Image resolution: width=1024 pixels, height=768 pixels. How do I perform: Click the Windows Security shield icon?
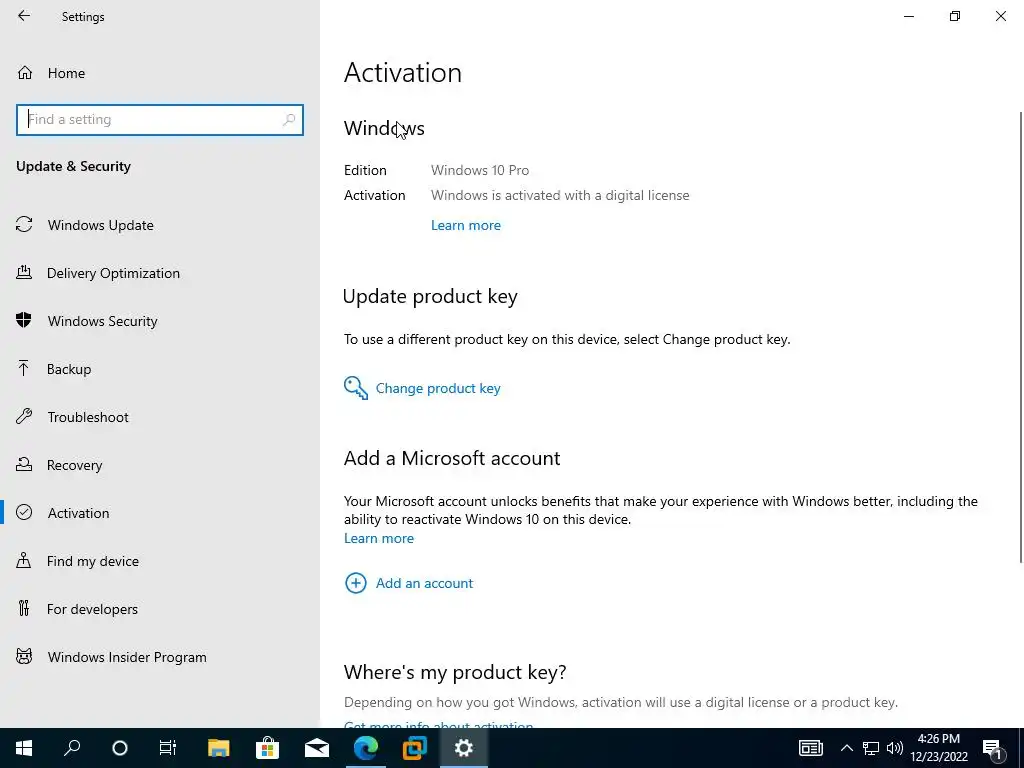(24, 320)
